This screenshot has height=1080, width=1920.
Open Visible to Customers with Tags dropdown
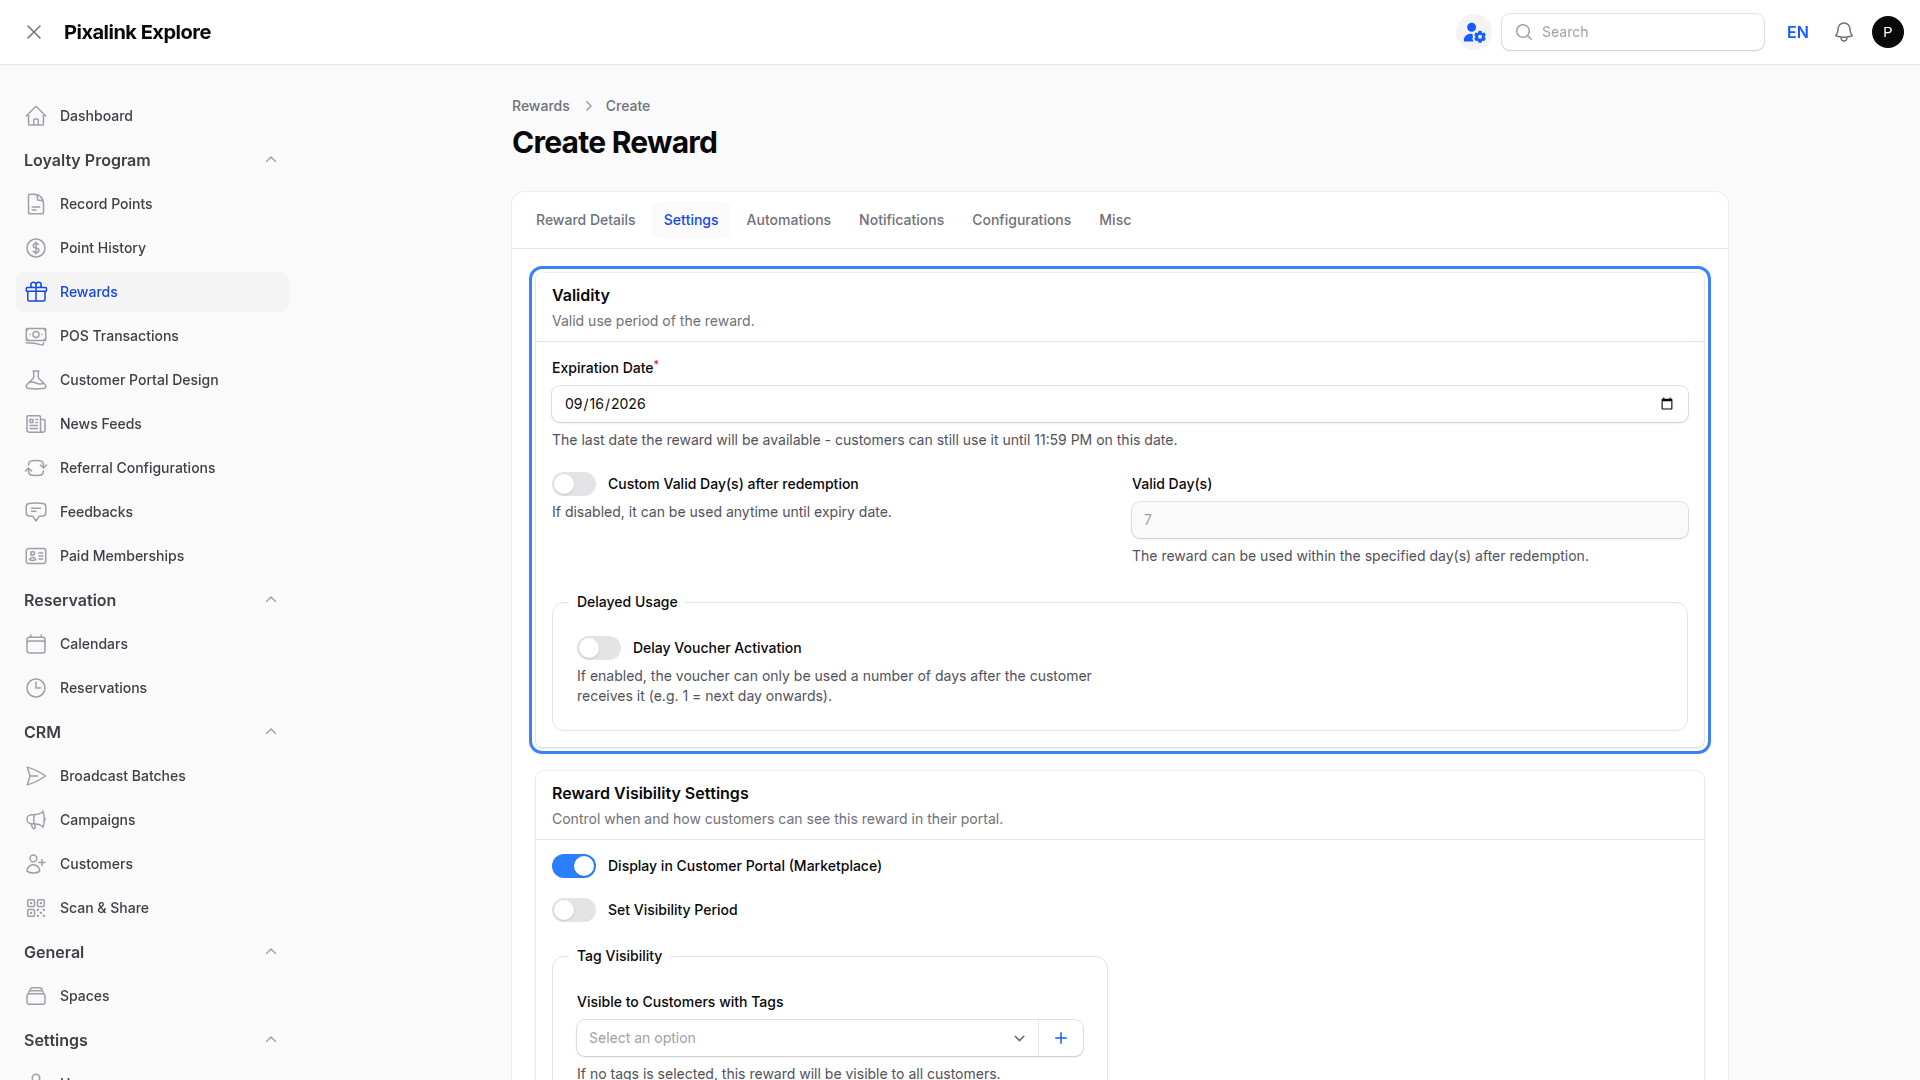point(808,1038)
